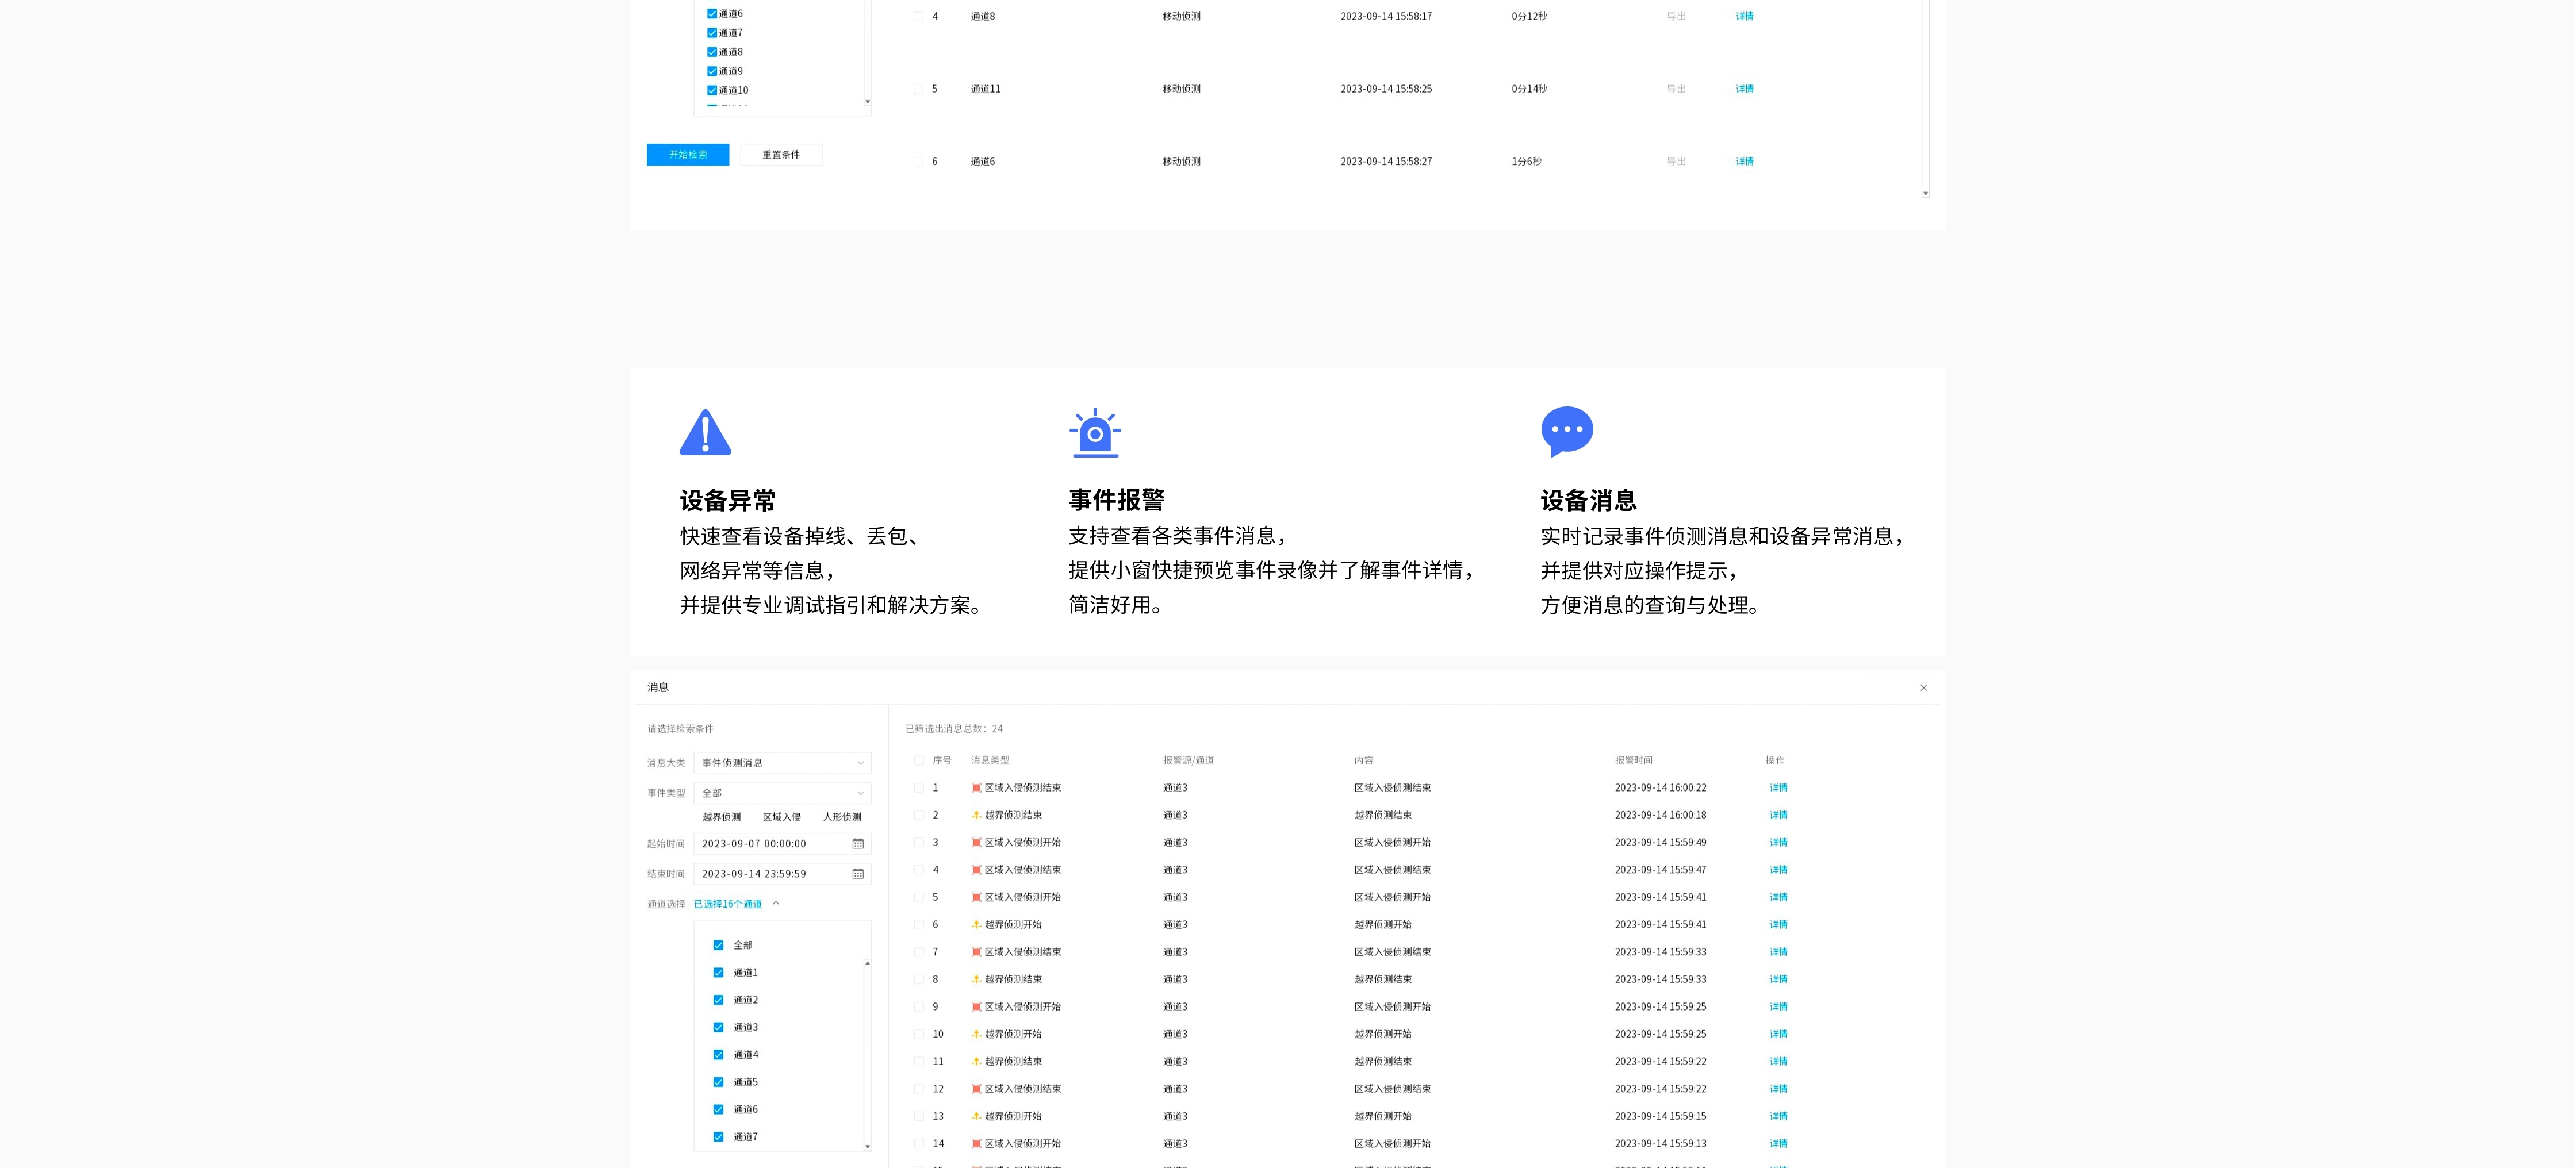Click the 消息类型 column header

(x=990, y=761)
